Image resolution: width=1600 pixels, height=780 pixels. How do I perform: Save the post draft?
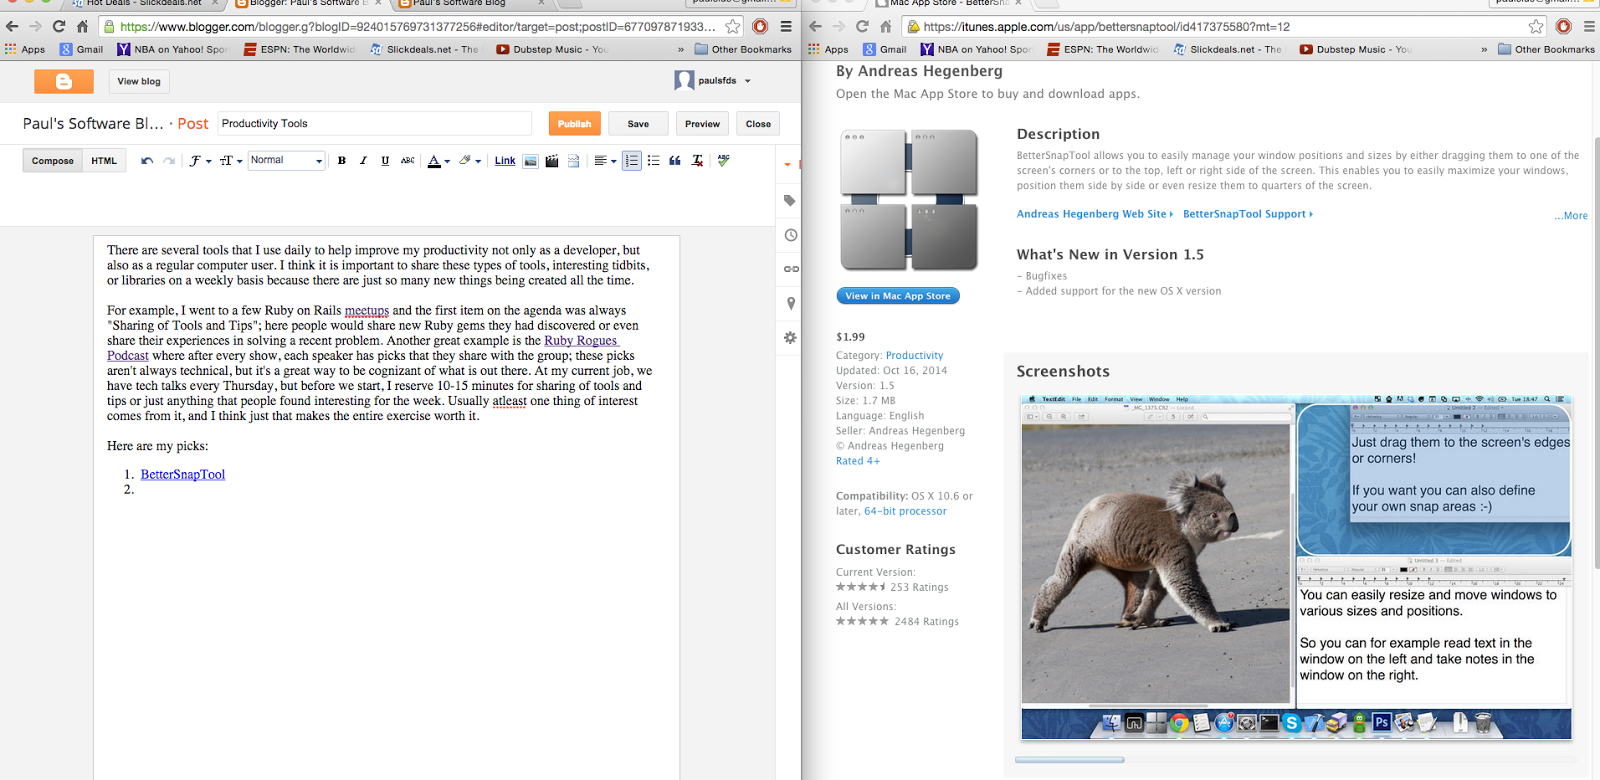point(638,124)
